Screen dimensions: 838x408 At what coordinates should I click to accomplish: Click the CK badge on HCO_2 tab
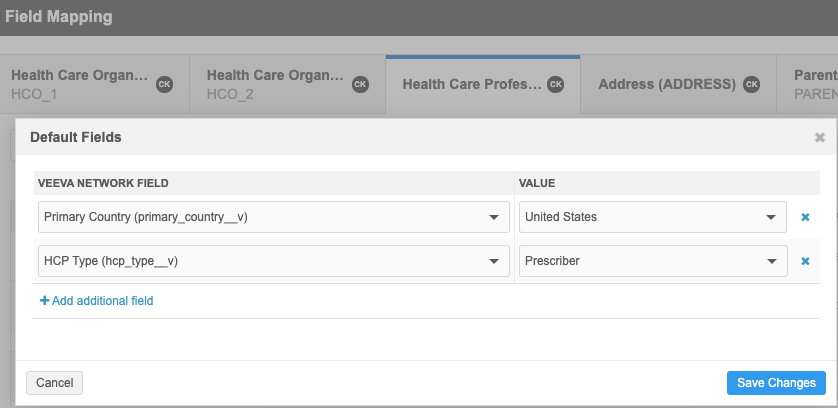point(360,84)
